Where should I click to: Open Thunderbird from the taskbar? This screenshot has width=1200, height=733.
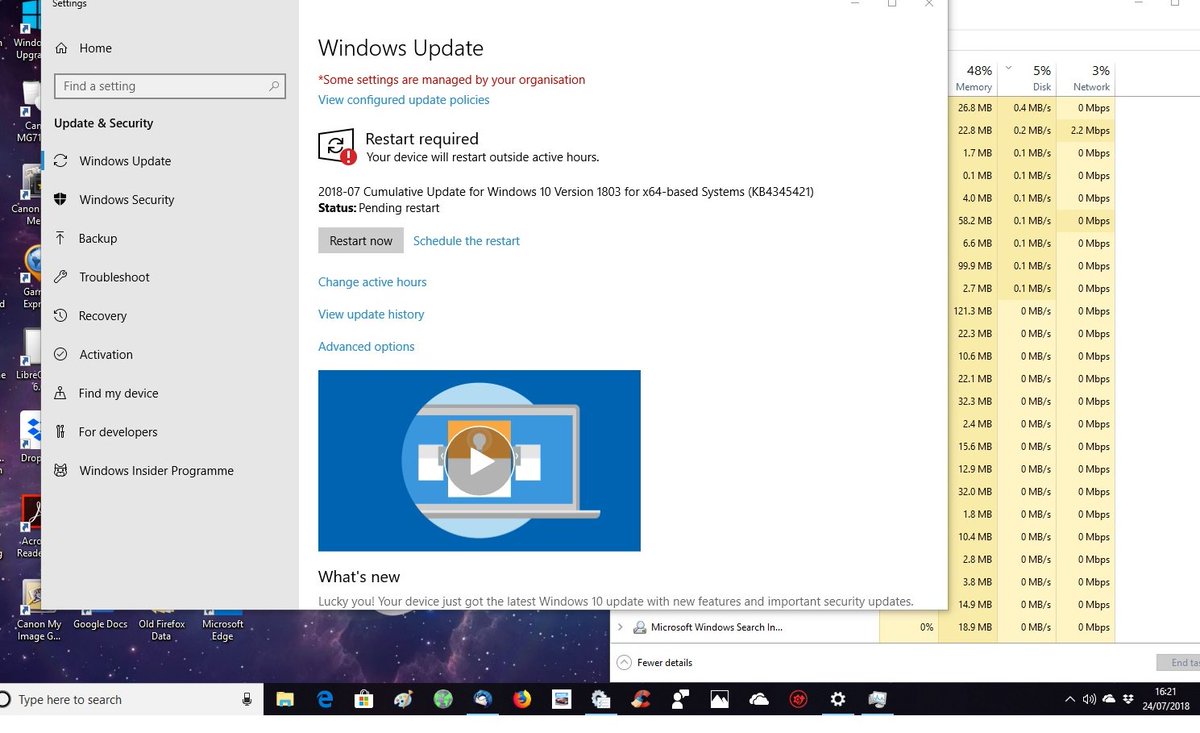click(x=483, y=700)
